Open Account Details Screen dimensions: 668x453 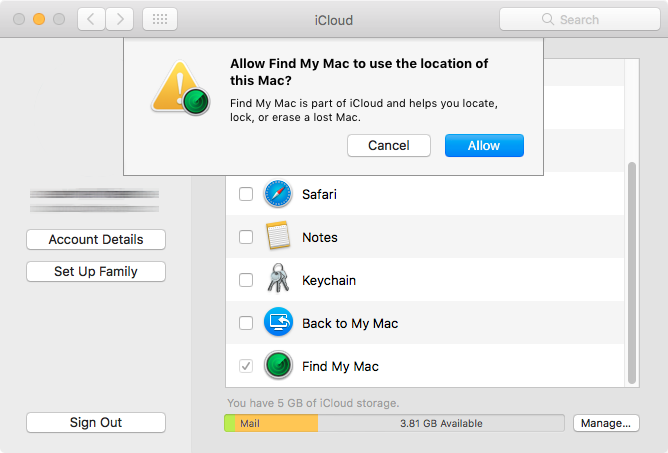(x=96, y=239)
